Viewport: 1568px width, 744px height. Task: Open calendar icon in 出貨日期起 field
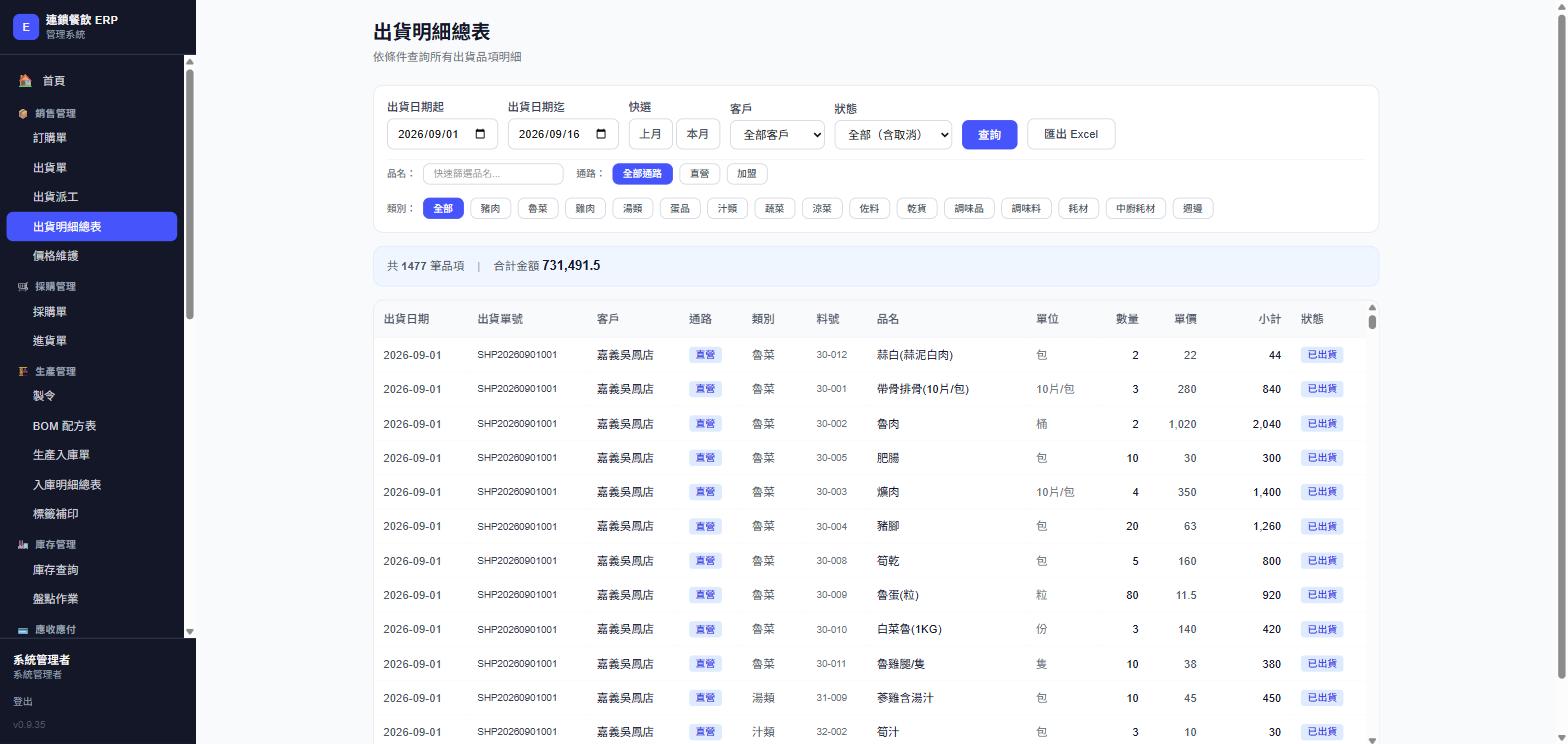(480, 134)
